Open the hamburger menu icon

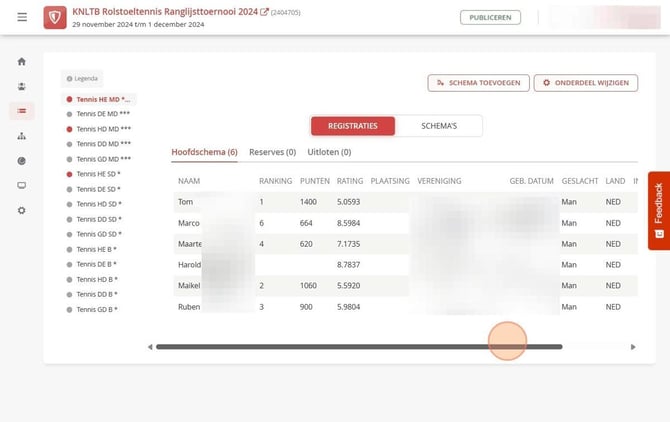22,17
